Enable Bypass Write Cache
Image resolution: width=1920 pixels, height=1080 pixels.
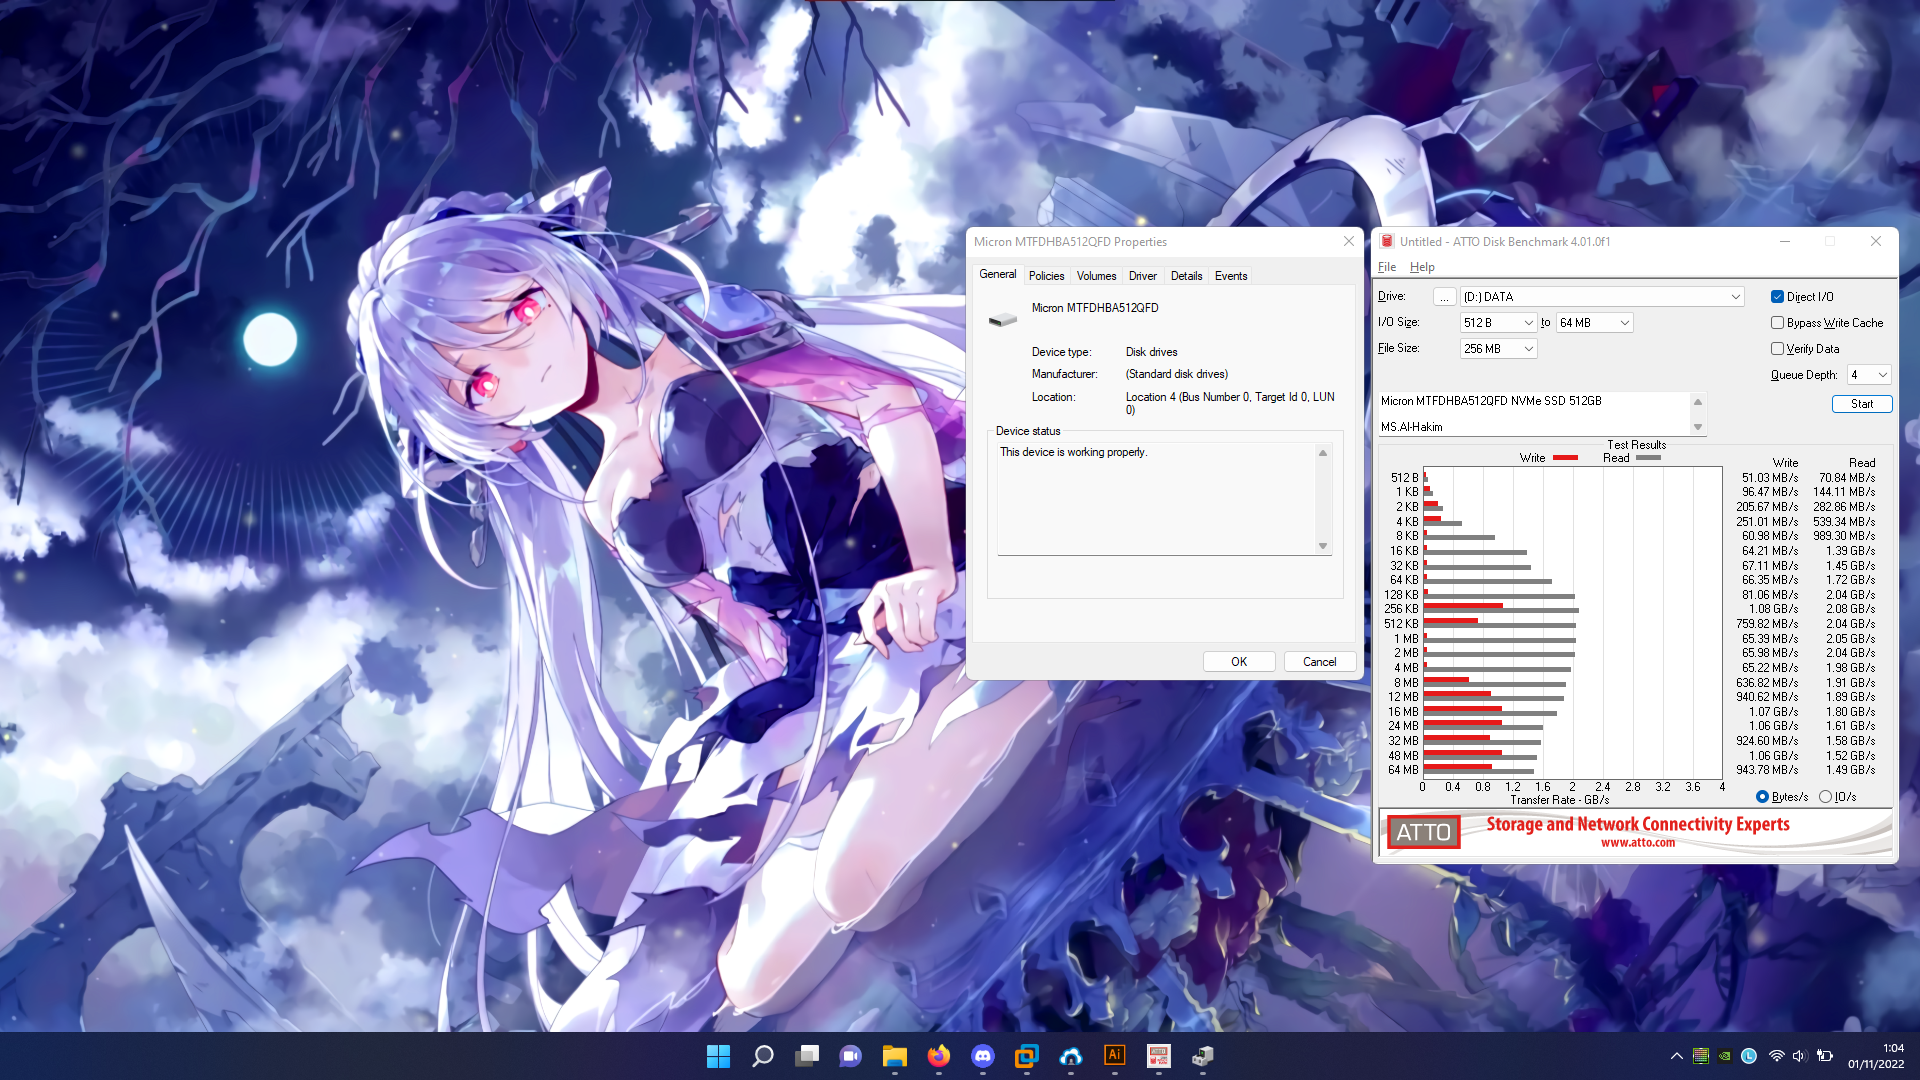(1777, 323)
